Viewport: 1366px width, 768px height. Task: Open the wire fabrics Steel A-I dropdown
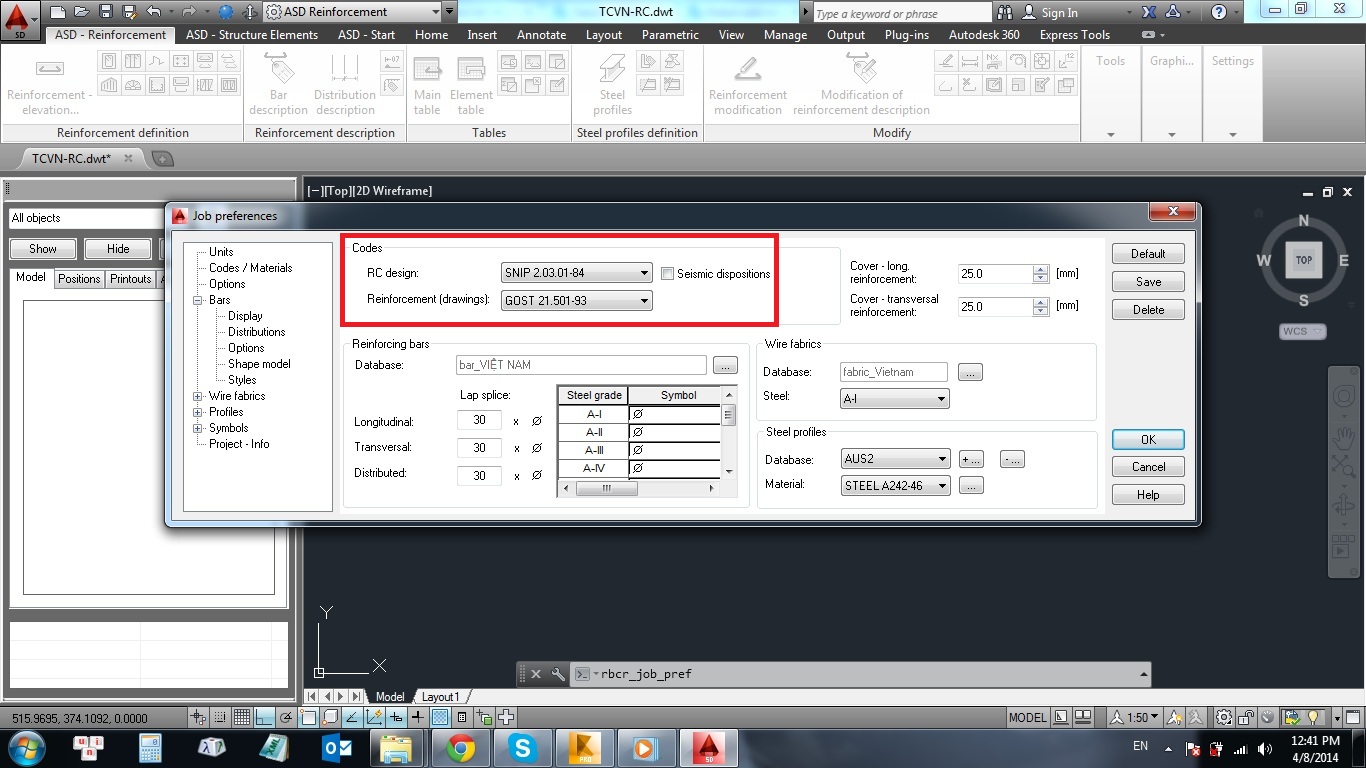click(x=894, y=398)
